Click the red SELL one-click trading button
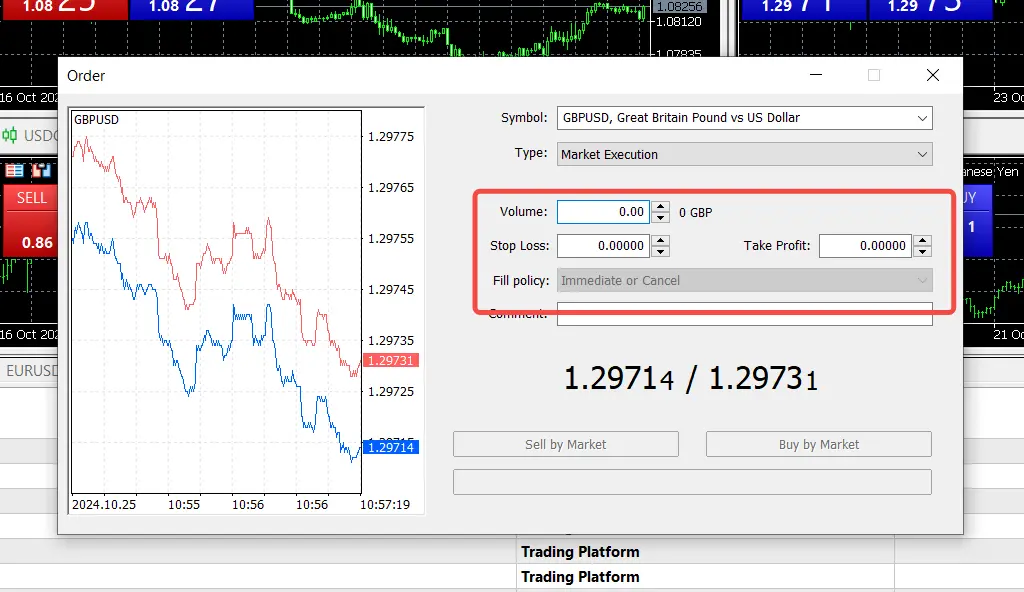This screenshot has height=592, width=1024. tap(30, 198)
